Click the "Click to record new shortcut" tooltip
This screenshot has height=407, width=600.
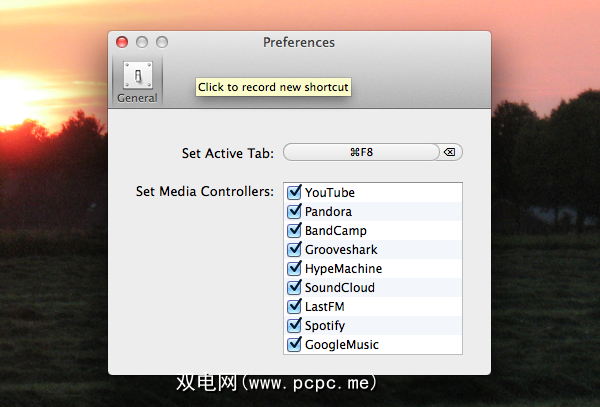(x=273, y=87)
